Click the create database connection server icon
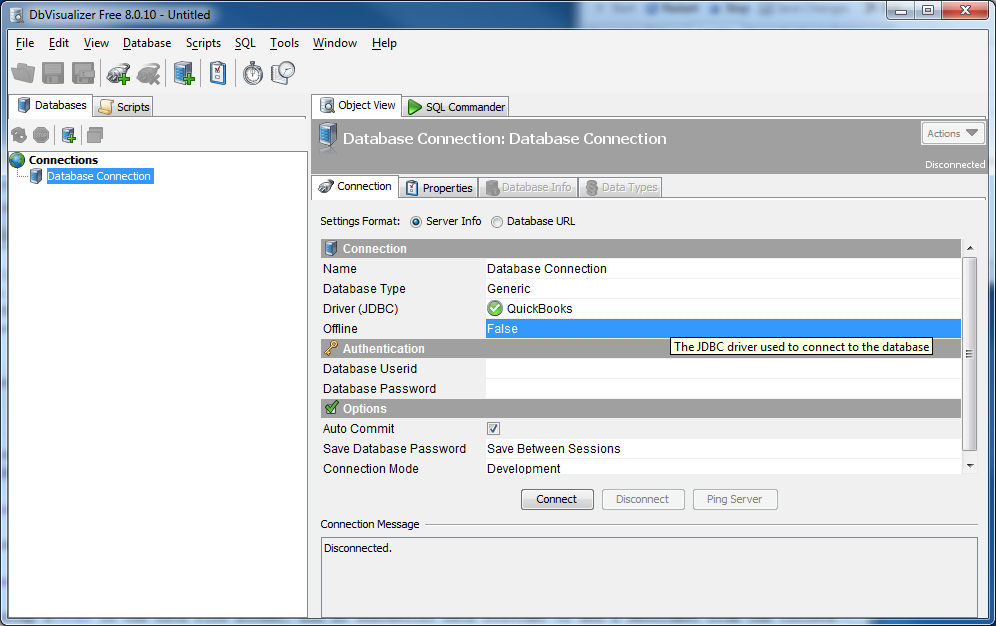The image size is (996, 626). 184,73
